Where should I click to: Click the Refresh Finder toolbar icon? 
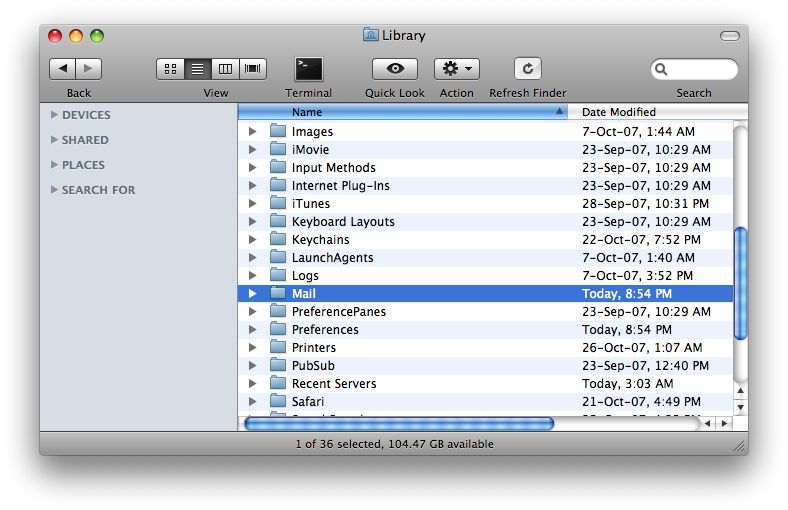point(527,69)
